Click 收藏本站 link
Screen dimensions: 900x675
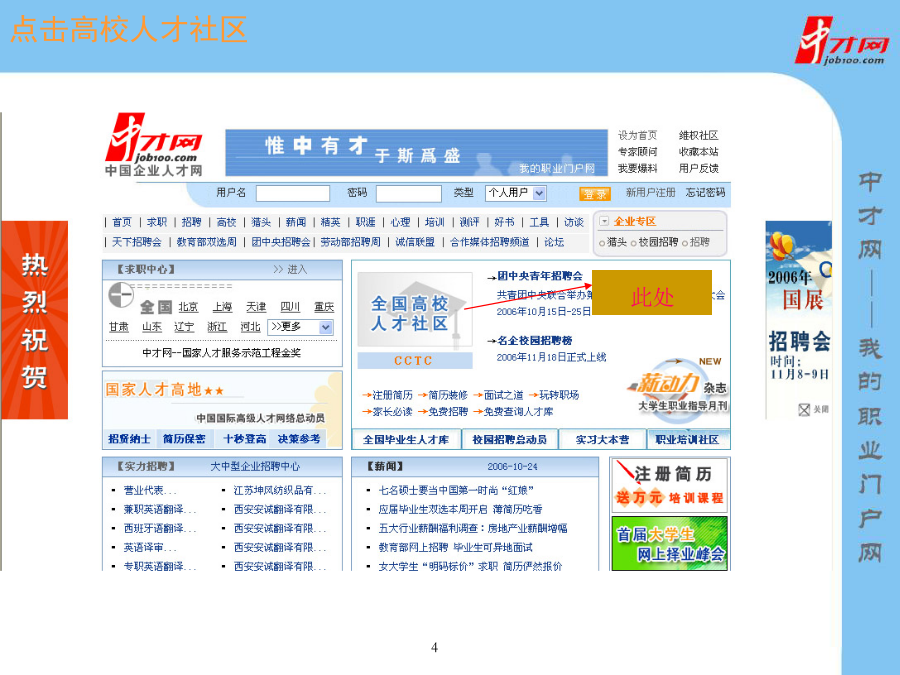(699, 152)
